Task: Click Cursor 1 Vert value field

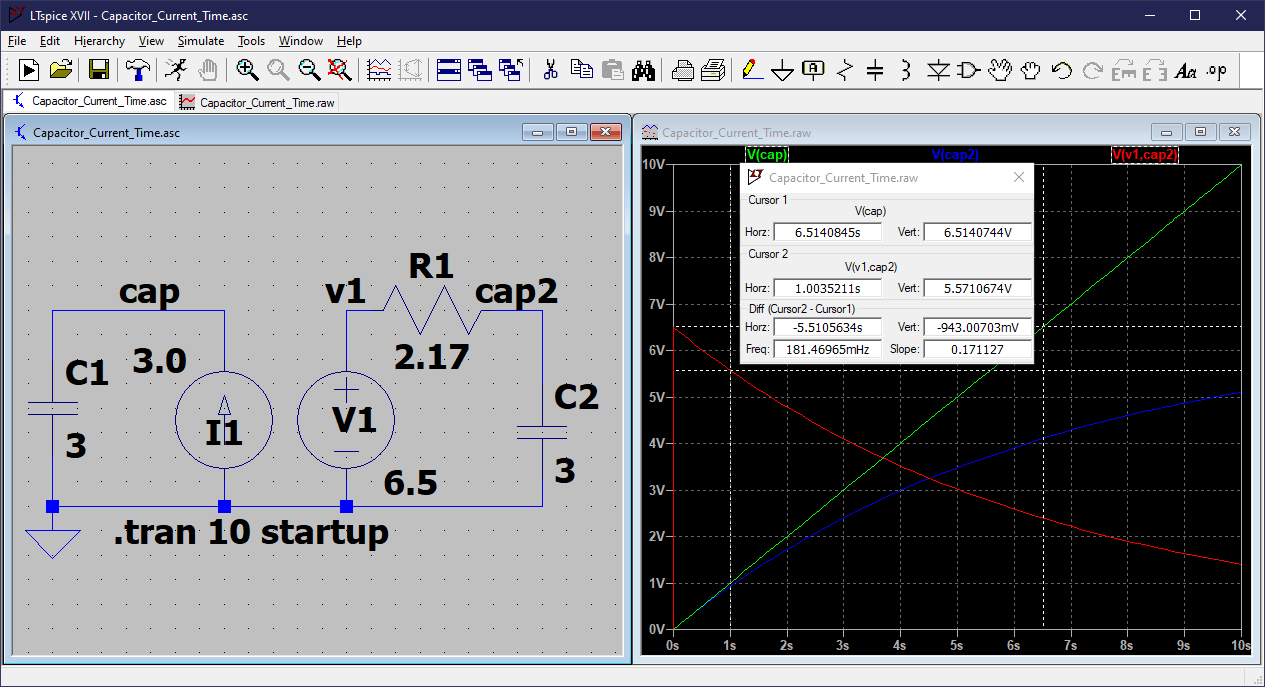Action: point(976,232)
